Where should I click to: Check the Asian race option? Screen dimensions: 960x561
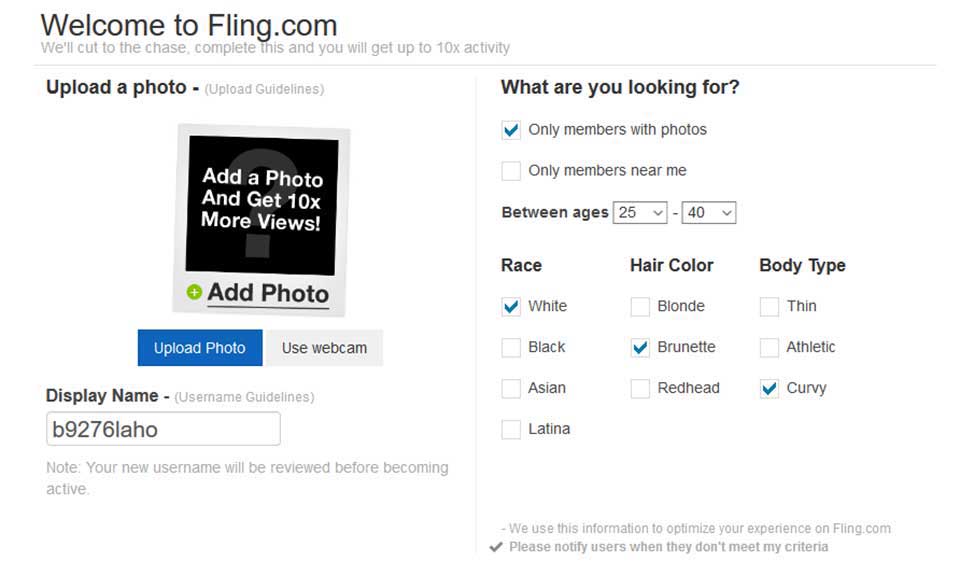511,389
